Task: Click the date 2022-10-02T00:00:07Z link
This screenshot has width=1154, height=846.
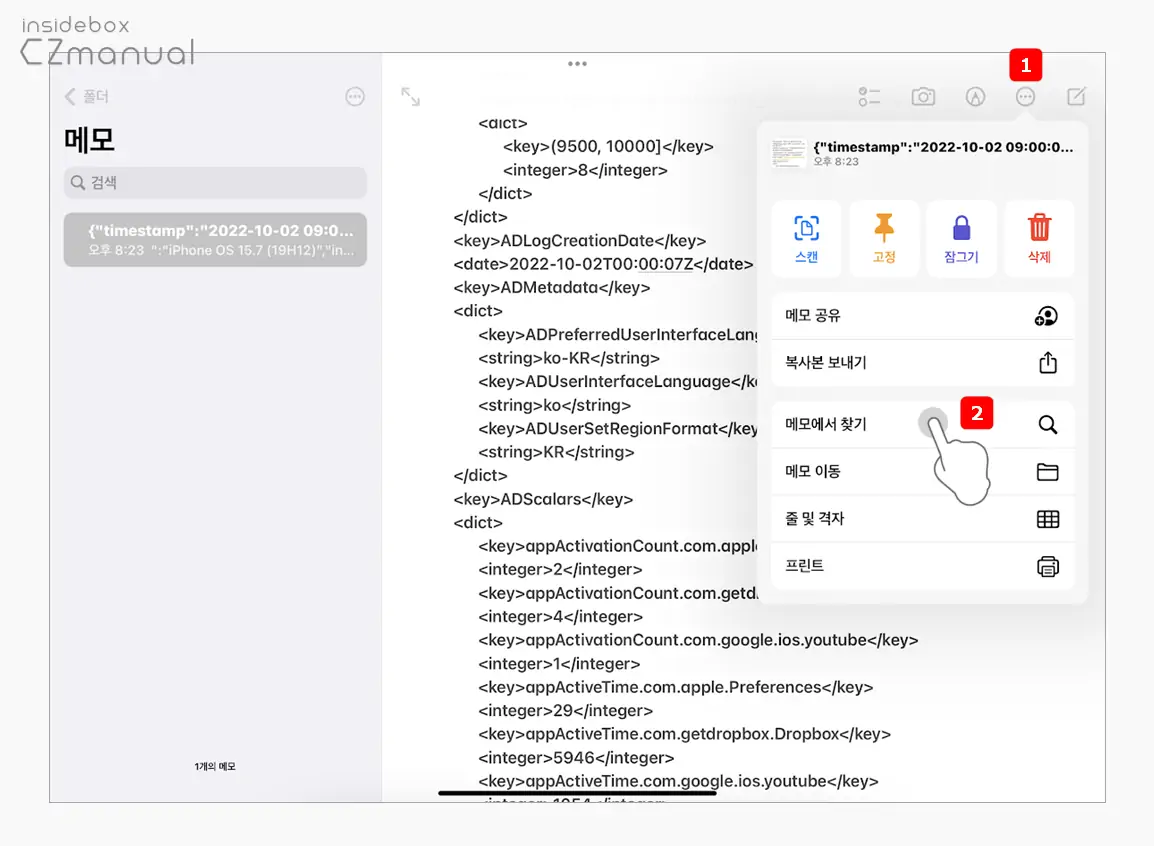Action: [x=601, y=264]
